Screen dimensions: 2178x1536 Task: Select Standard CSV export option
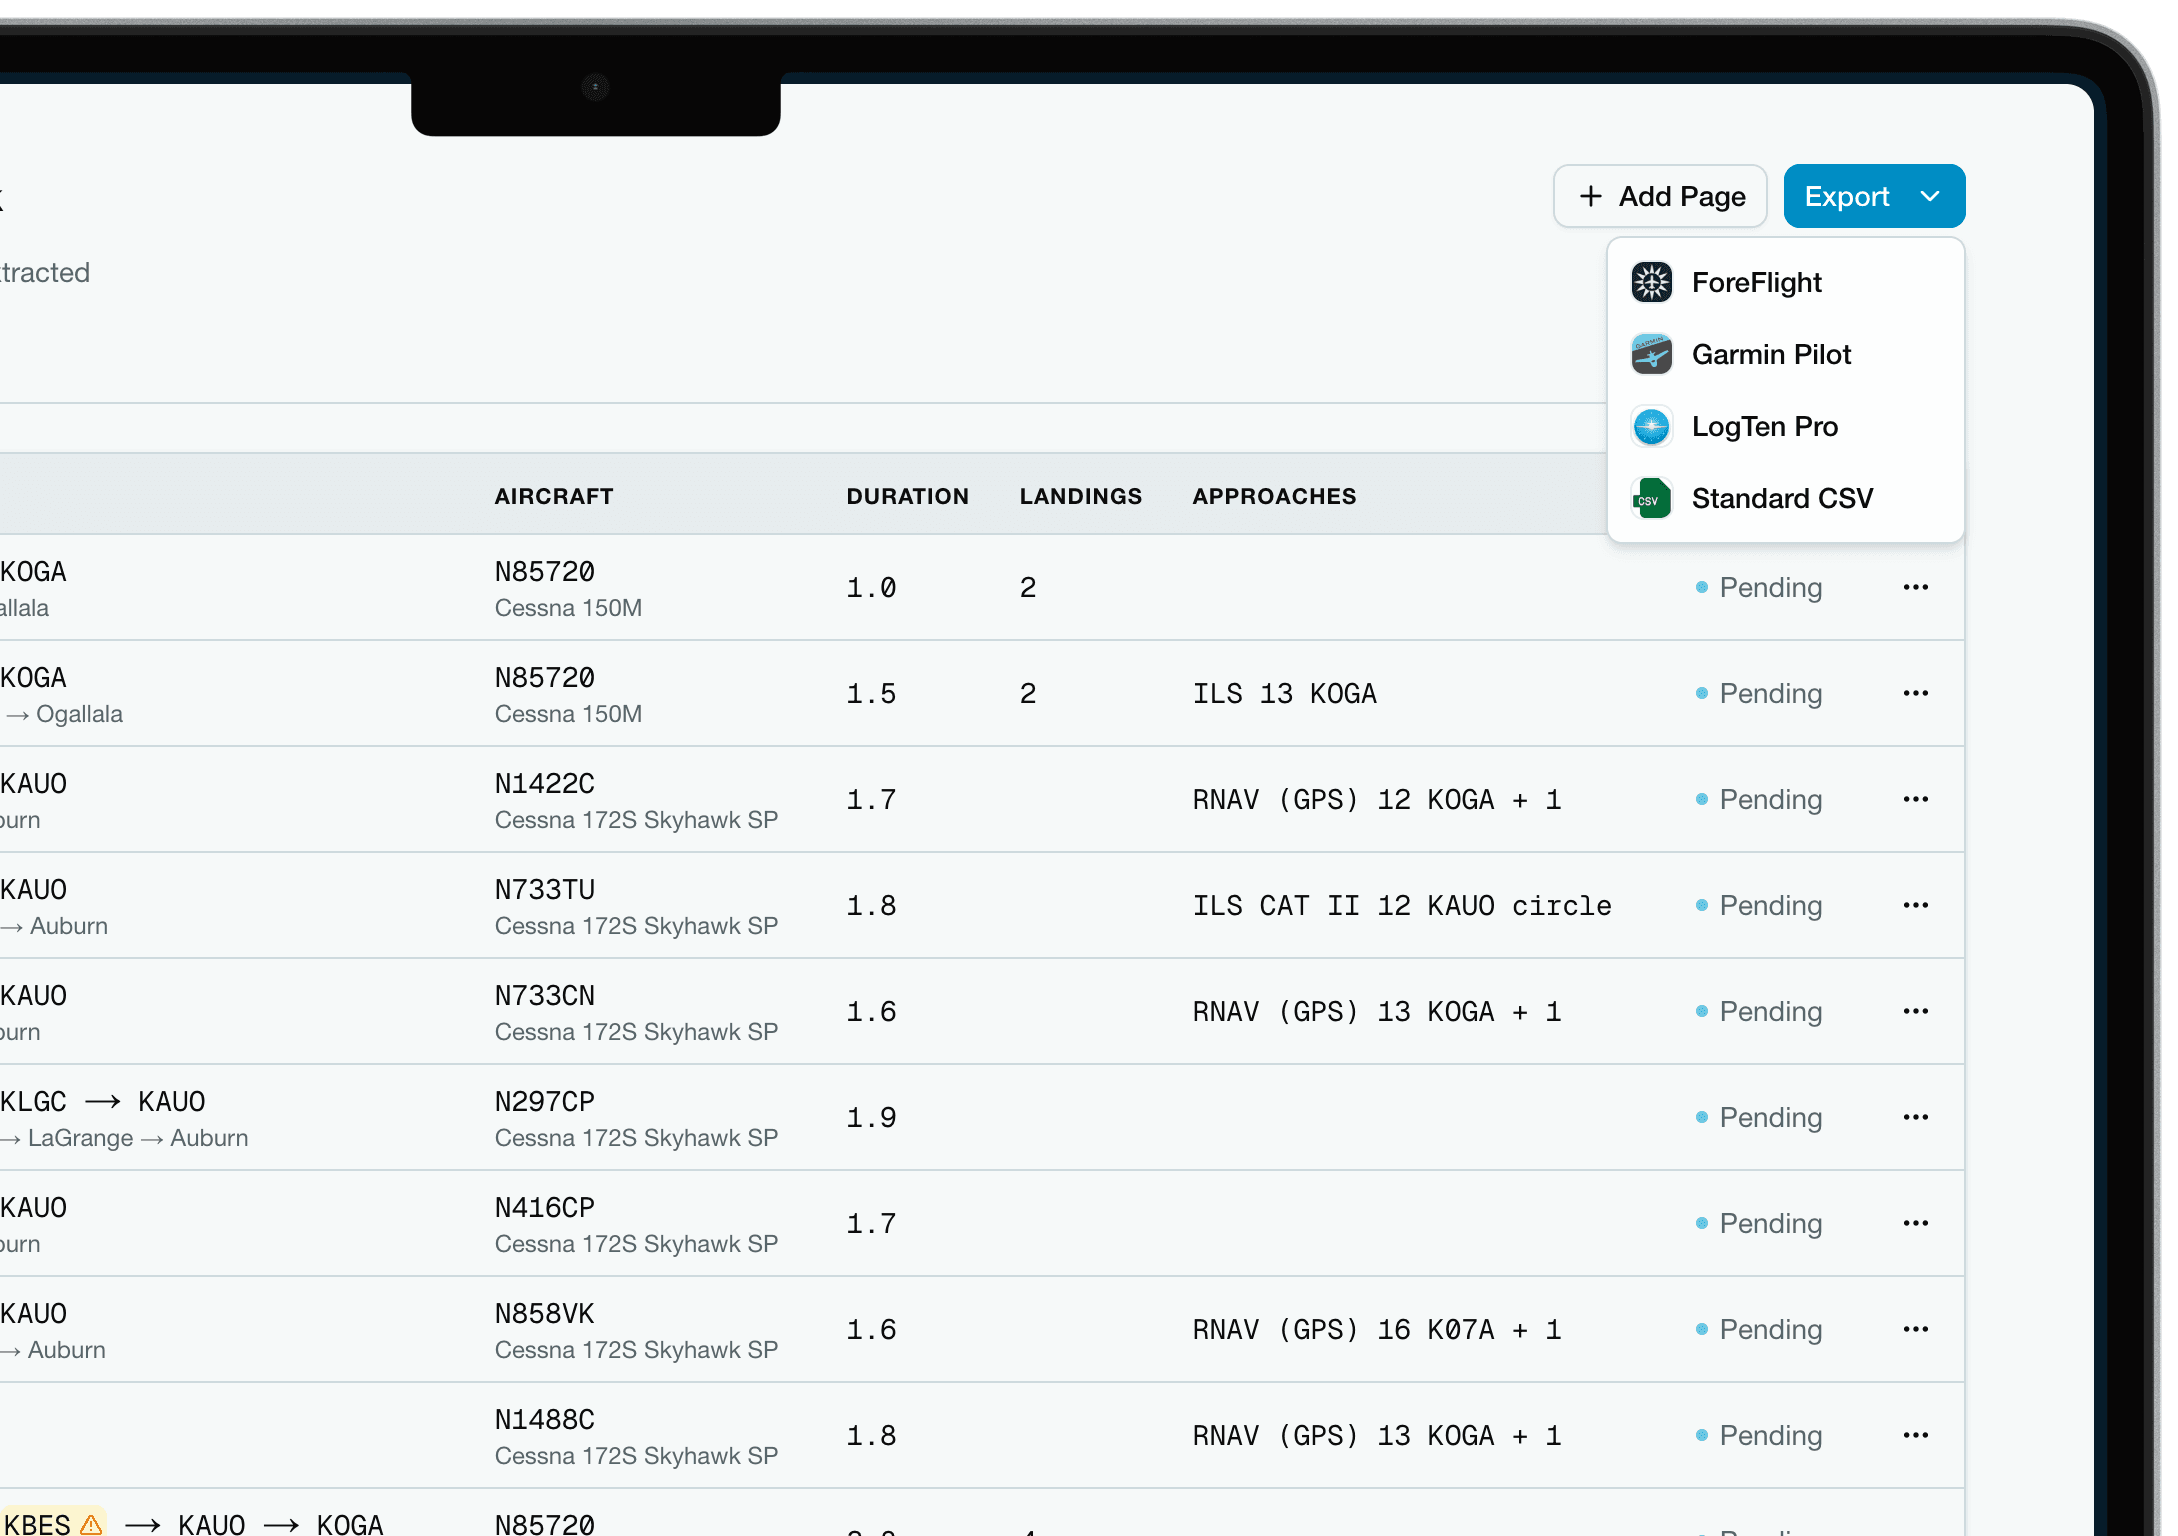1782,498
